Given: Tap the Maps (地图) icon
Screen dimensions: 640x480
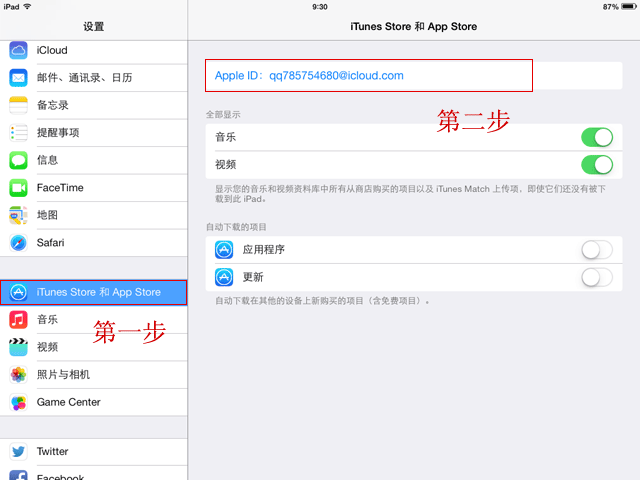Looking at the screenshot, I should (18, 215).
